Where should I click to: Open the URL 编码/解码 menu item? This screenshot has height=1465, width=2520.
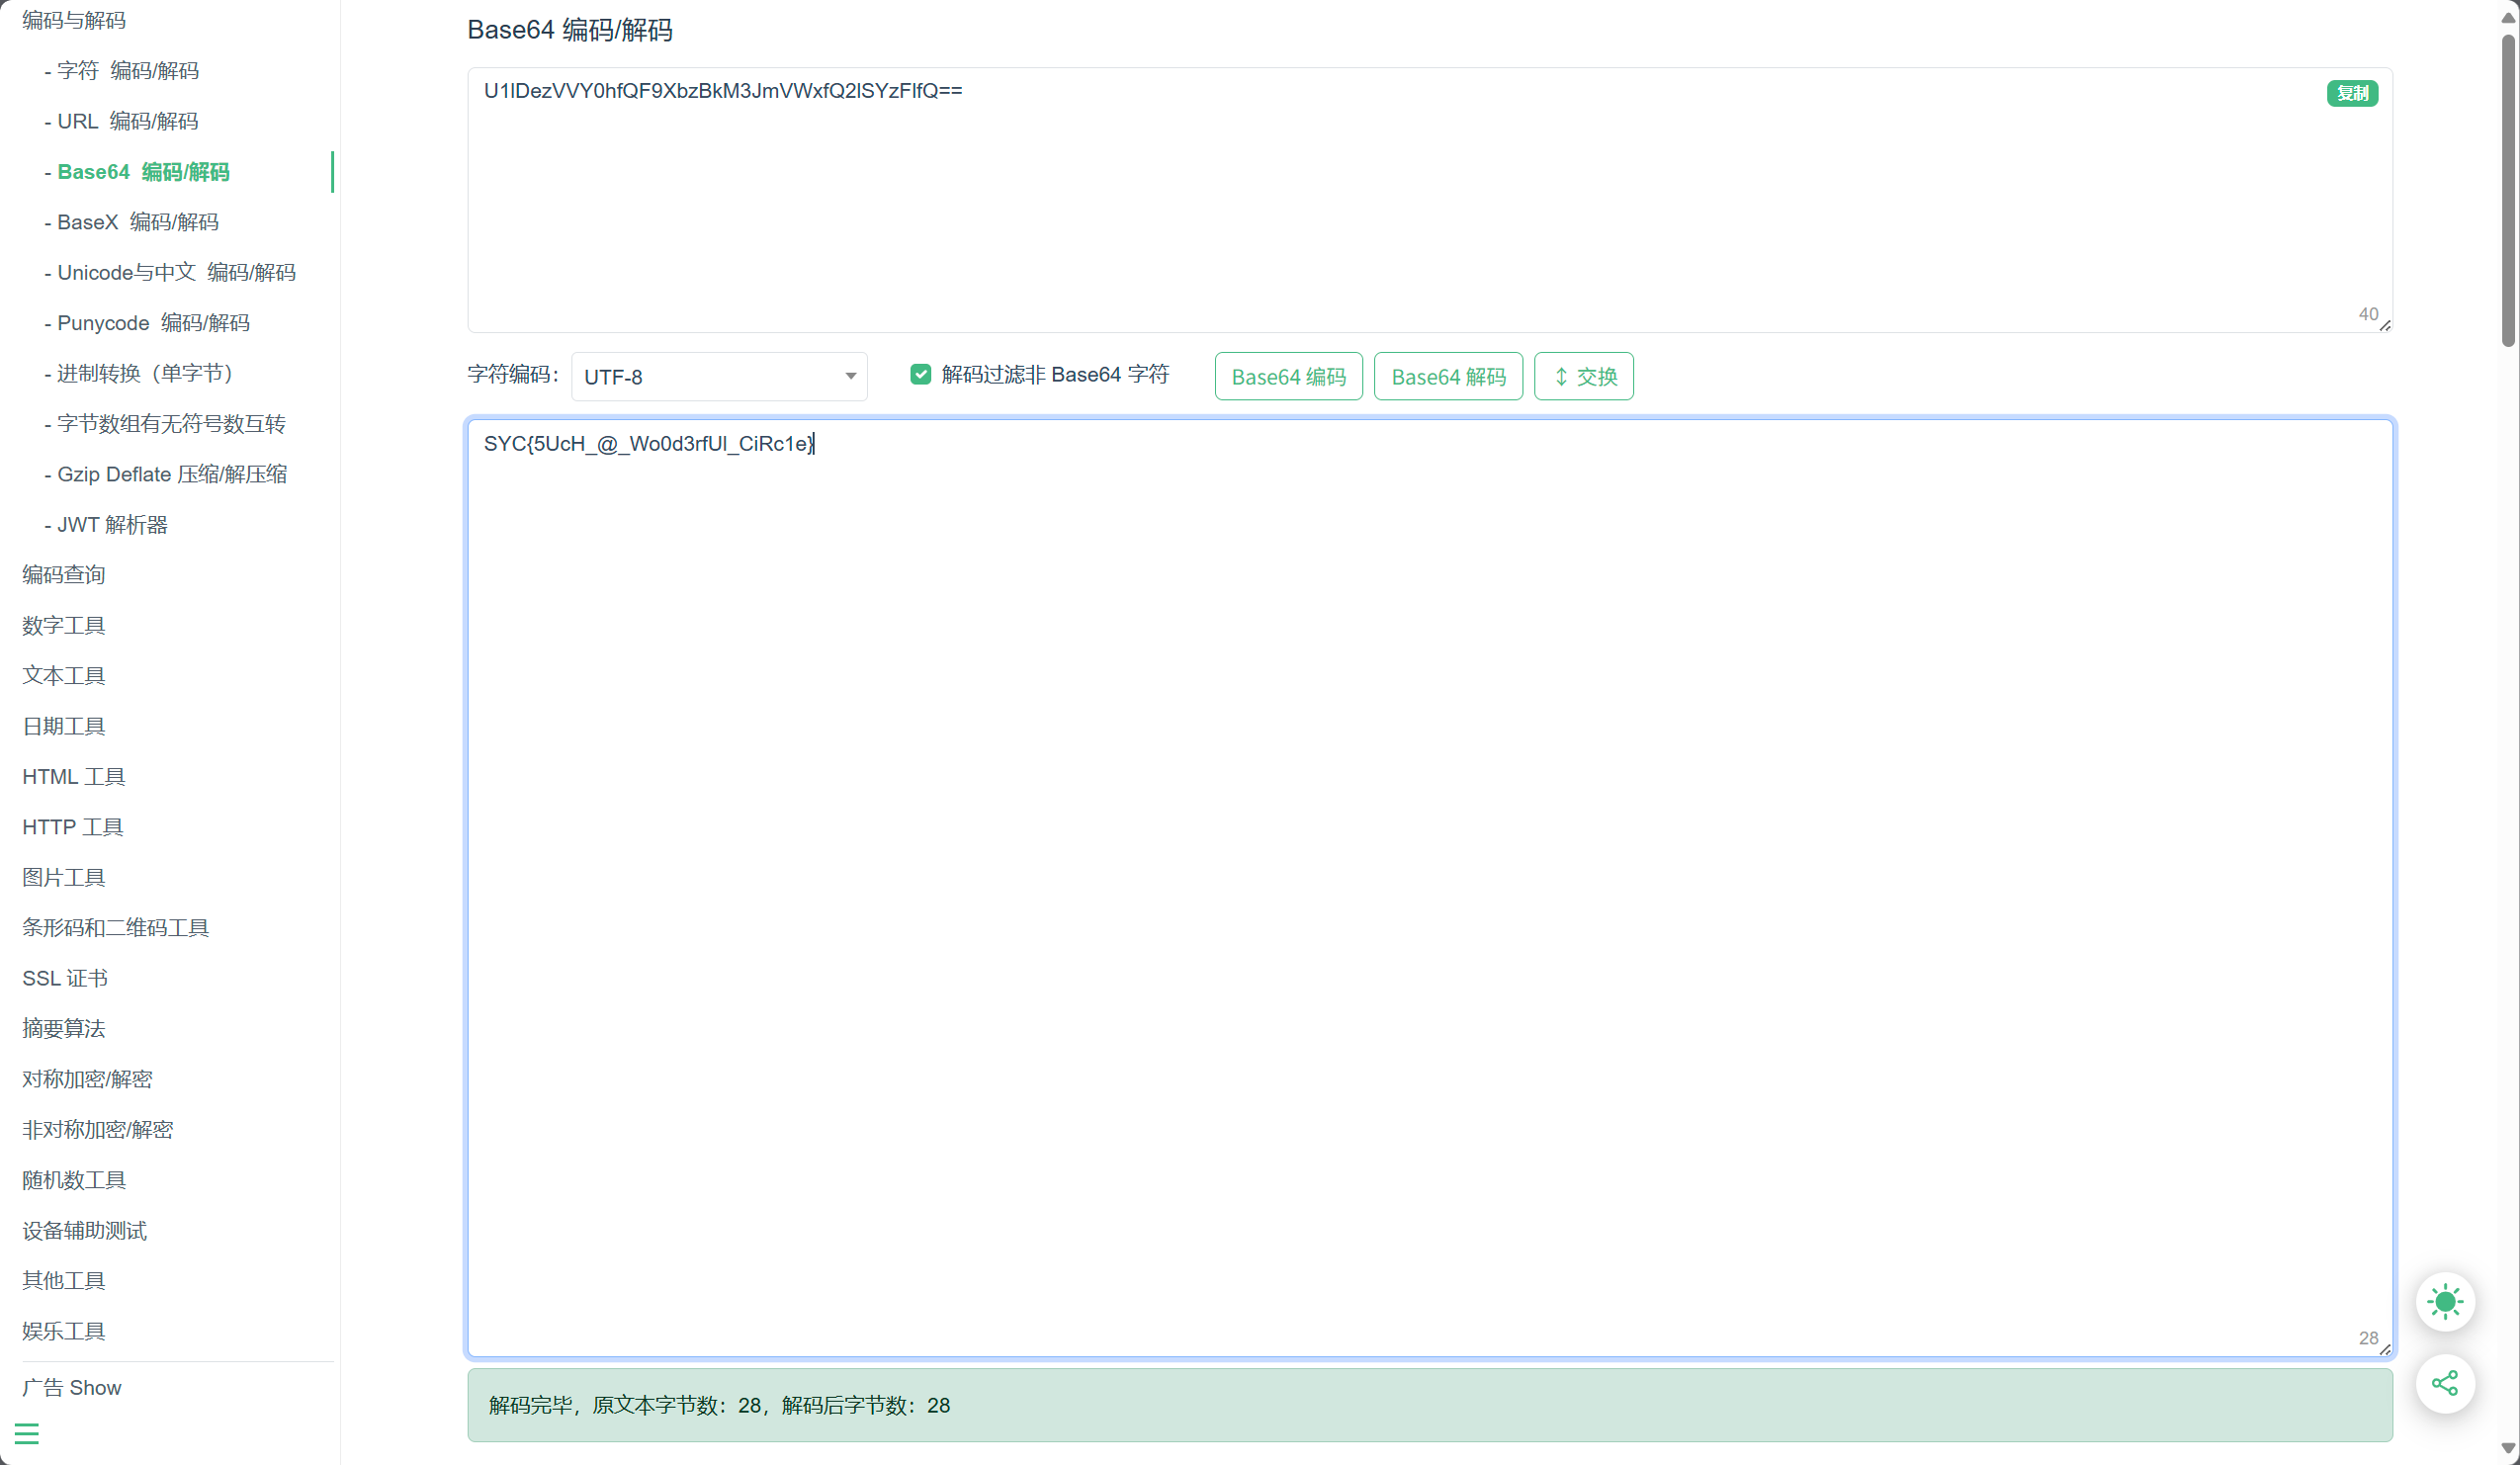127,121
